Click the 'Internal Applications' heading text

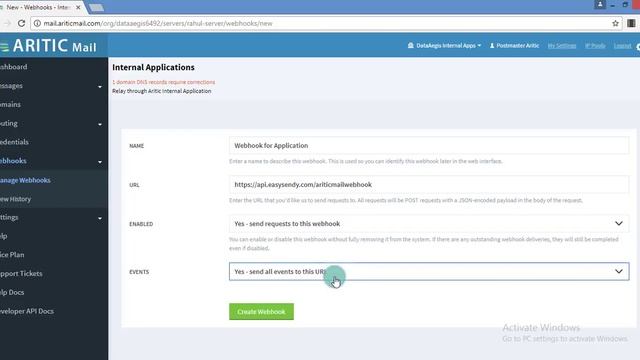153,67
